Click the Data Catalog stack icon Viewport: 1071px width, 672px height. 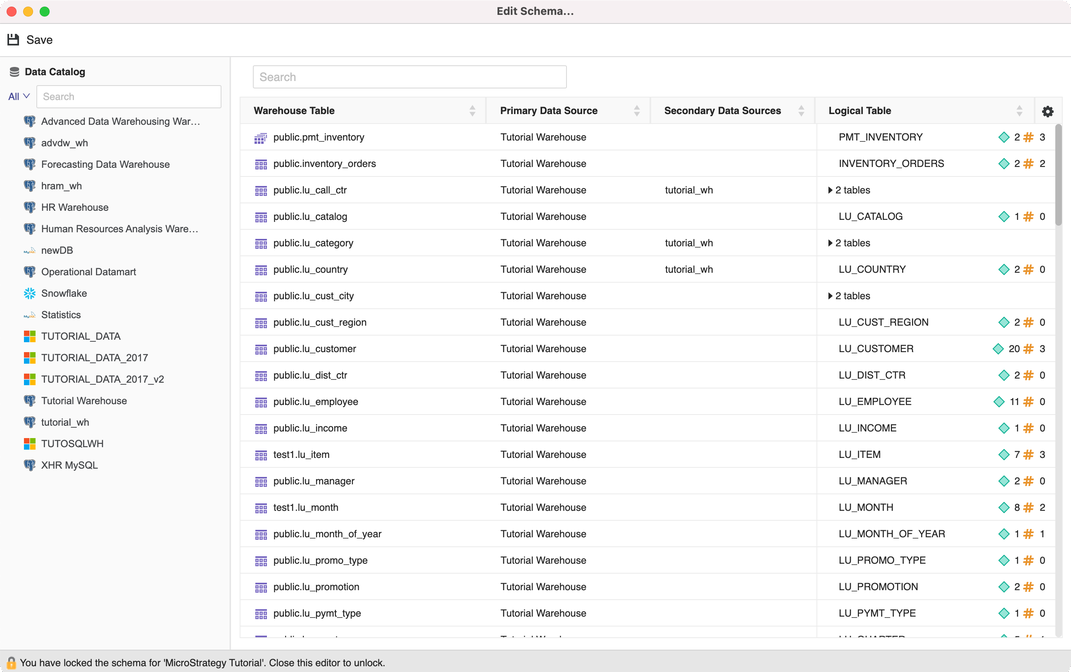click(x=14, y=72)
